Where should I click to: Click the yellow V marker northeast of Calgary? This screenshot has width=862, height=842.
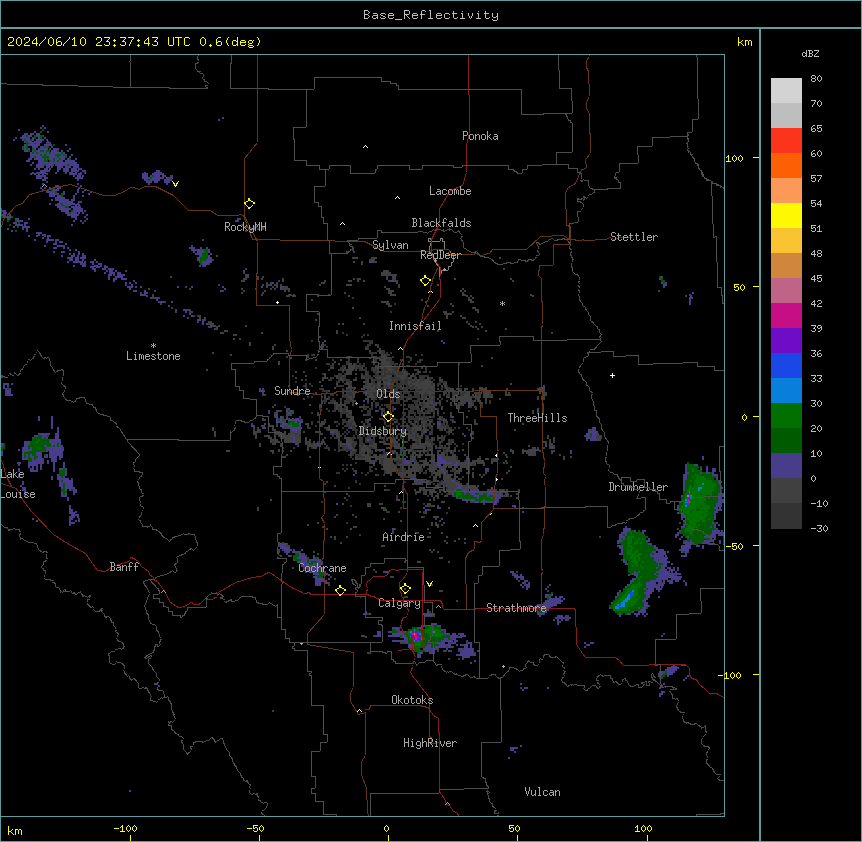[429, 584]
